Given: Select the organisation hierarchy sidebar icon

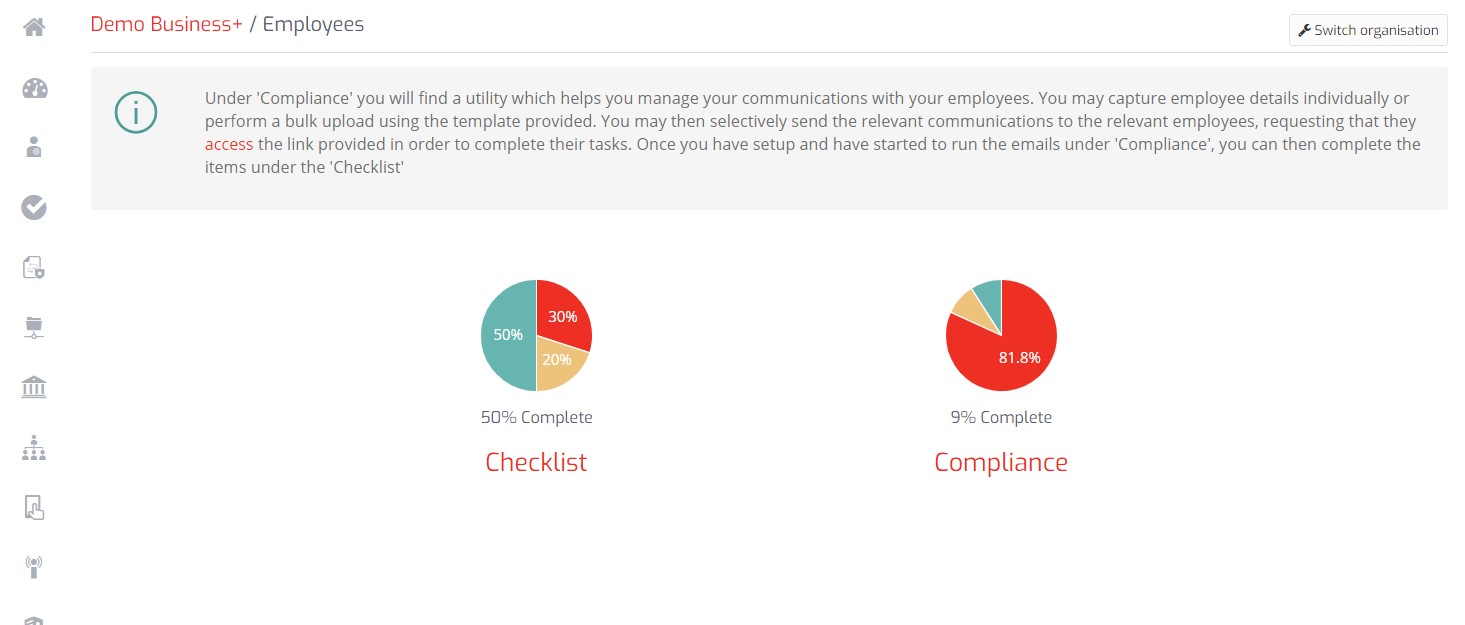Looking at the screenshot, I should point(34,448).
